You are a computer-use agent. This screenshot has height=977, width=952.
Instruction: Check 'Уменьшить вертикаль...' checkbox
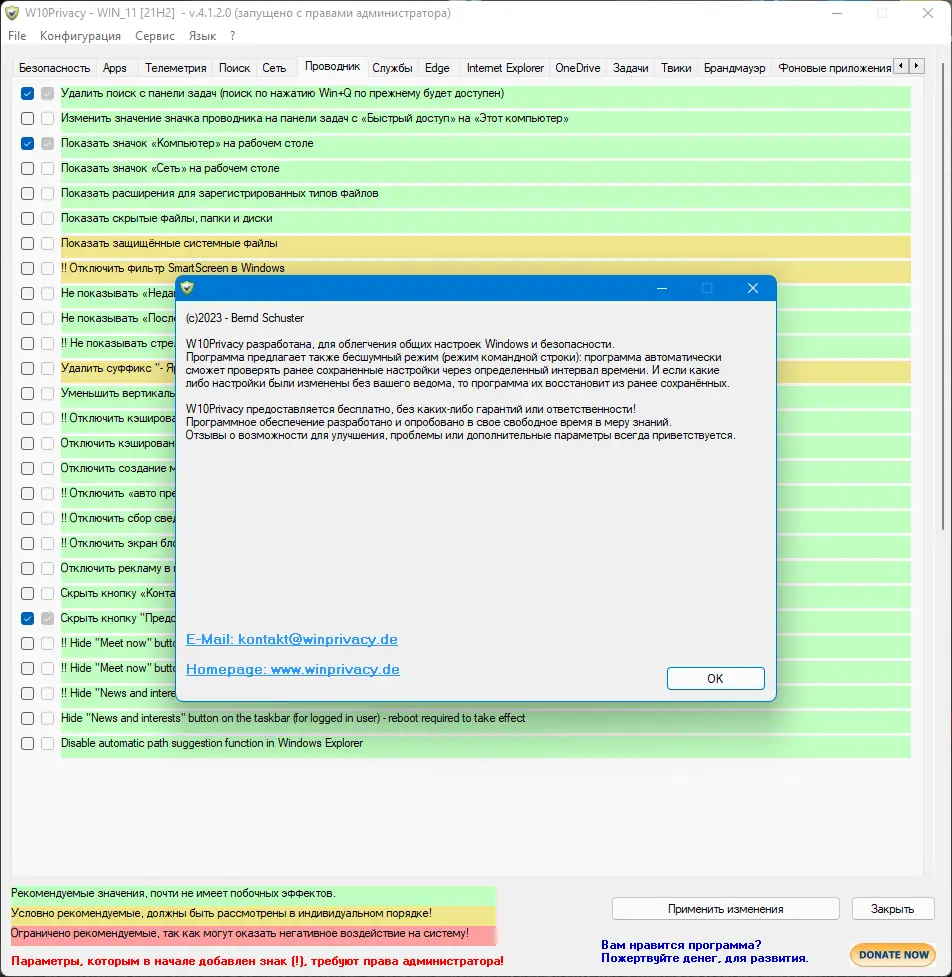[27, 393]
